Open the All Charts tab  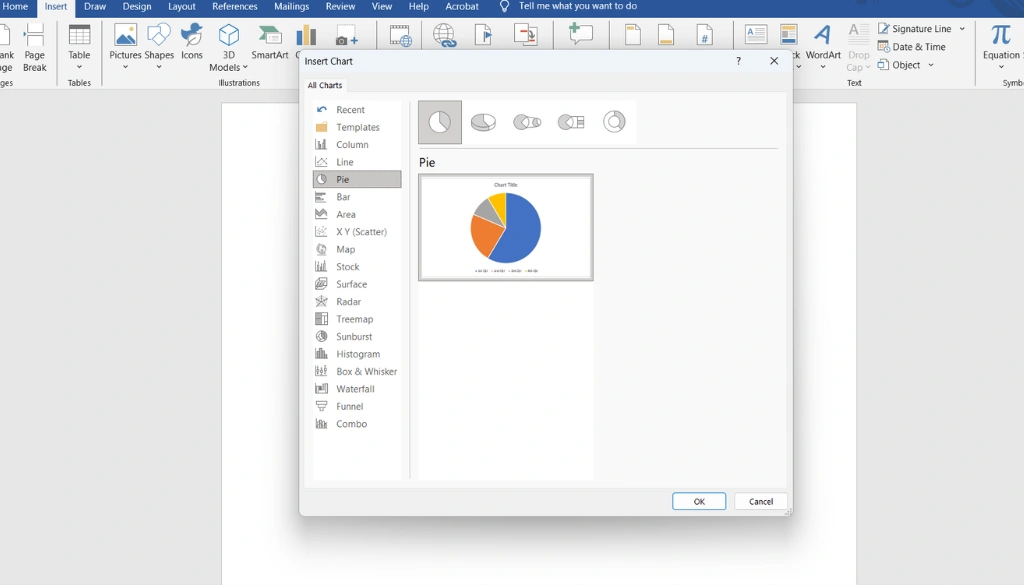324,85
